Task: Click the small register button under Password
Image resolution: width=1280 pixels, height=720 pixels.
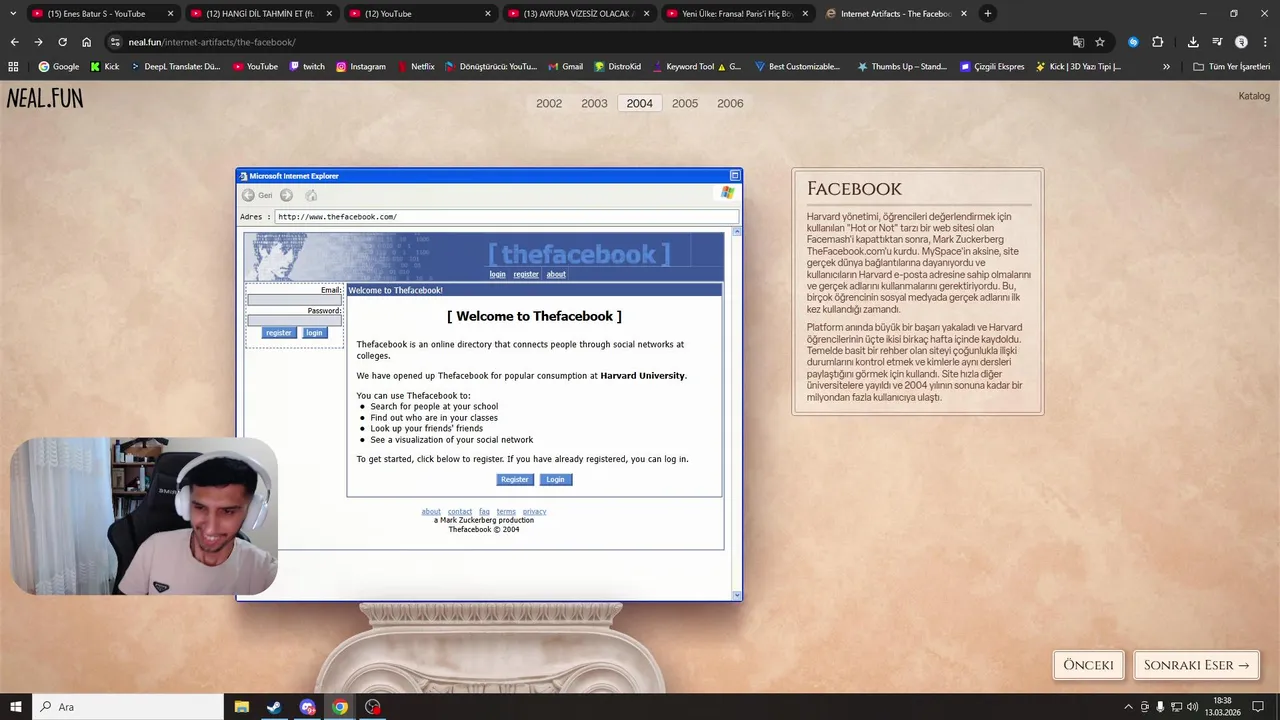Action: (x=279, y=333)
